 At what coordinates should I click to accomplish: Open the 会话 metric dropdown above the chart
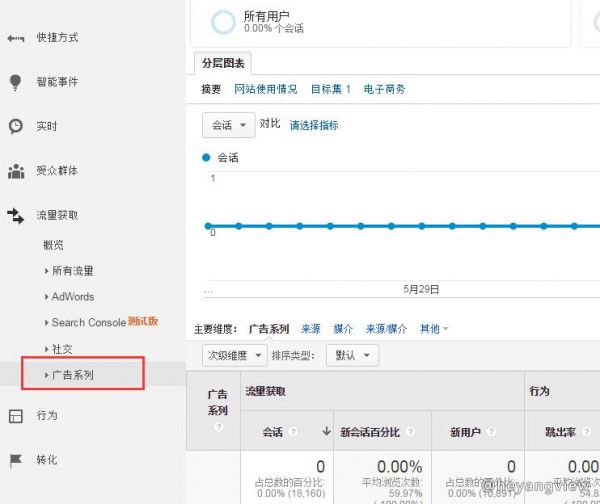[x=228, y=125]
